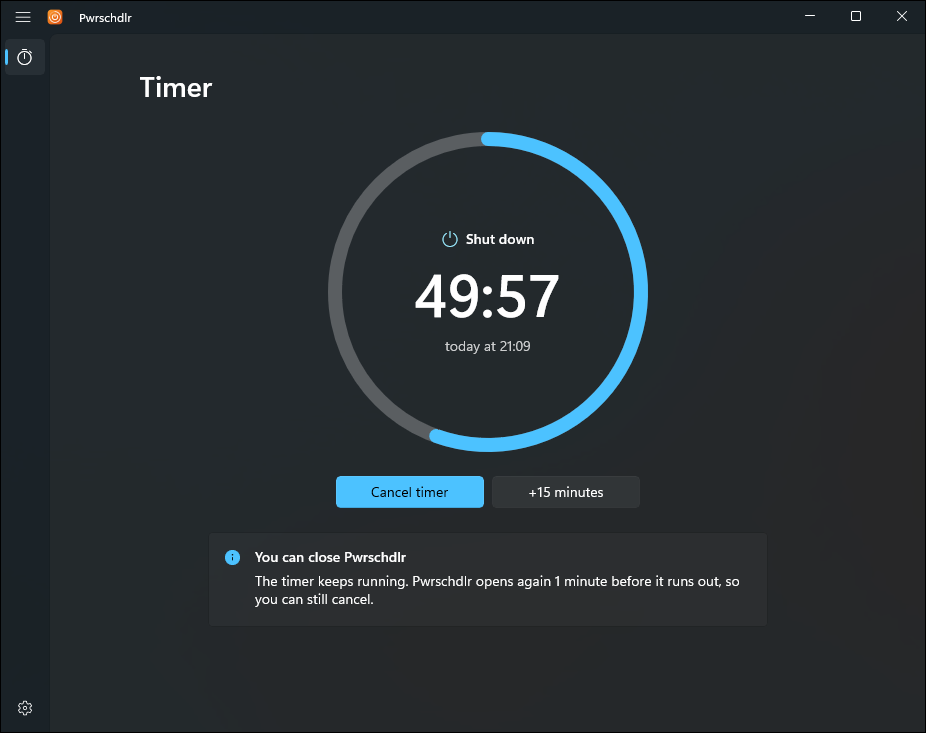Screen dimensions: 926x733
Task: Click the Pwrschdlr orange app icon
Action: point(55,17)
